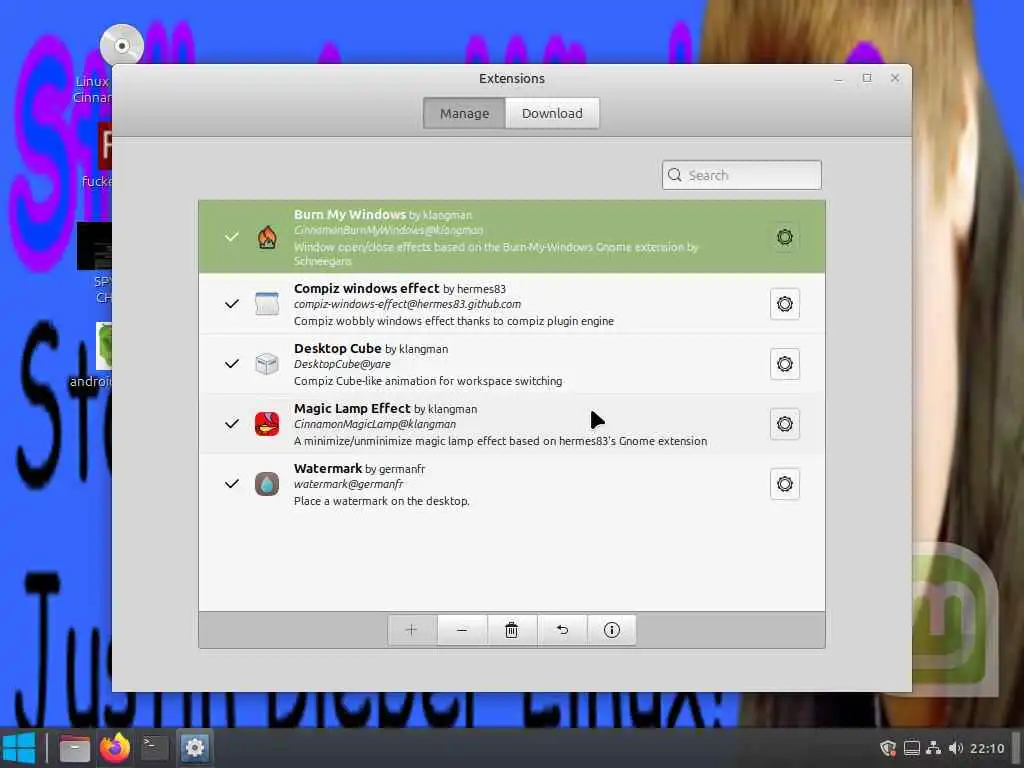Launch Firefox from the taskbar
The image size is (1024, 768).
tap(115, 748)
